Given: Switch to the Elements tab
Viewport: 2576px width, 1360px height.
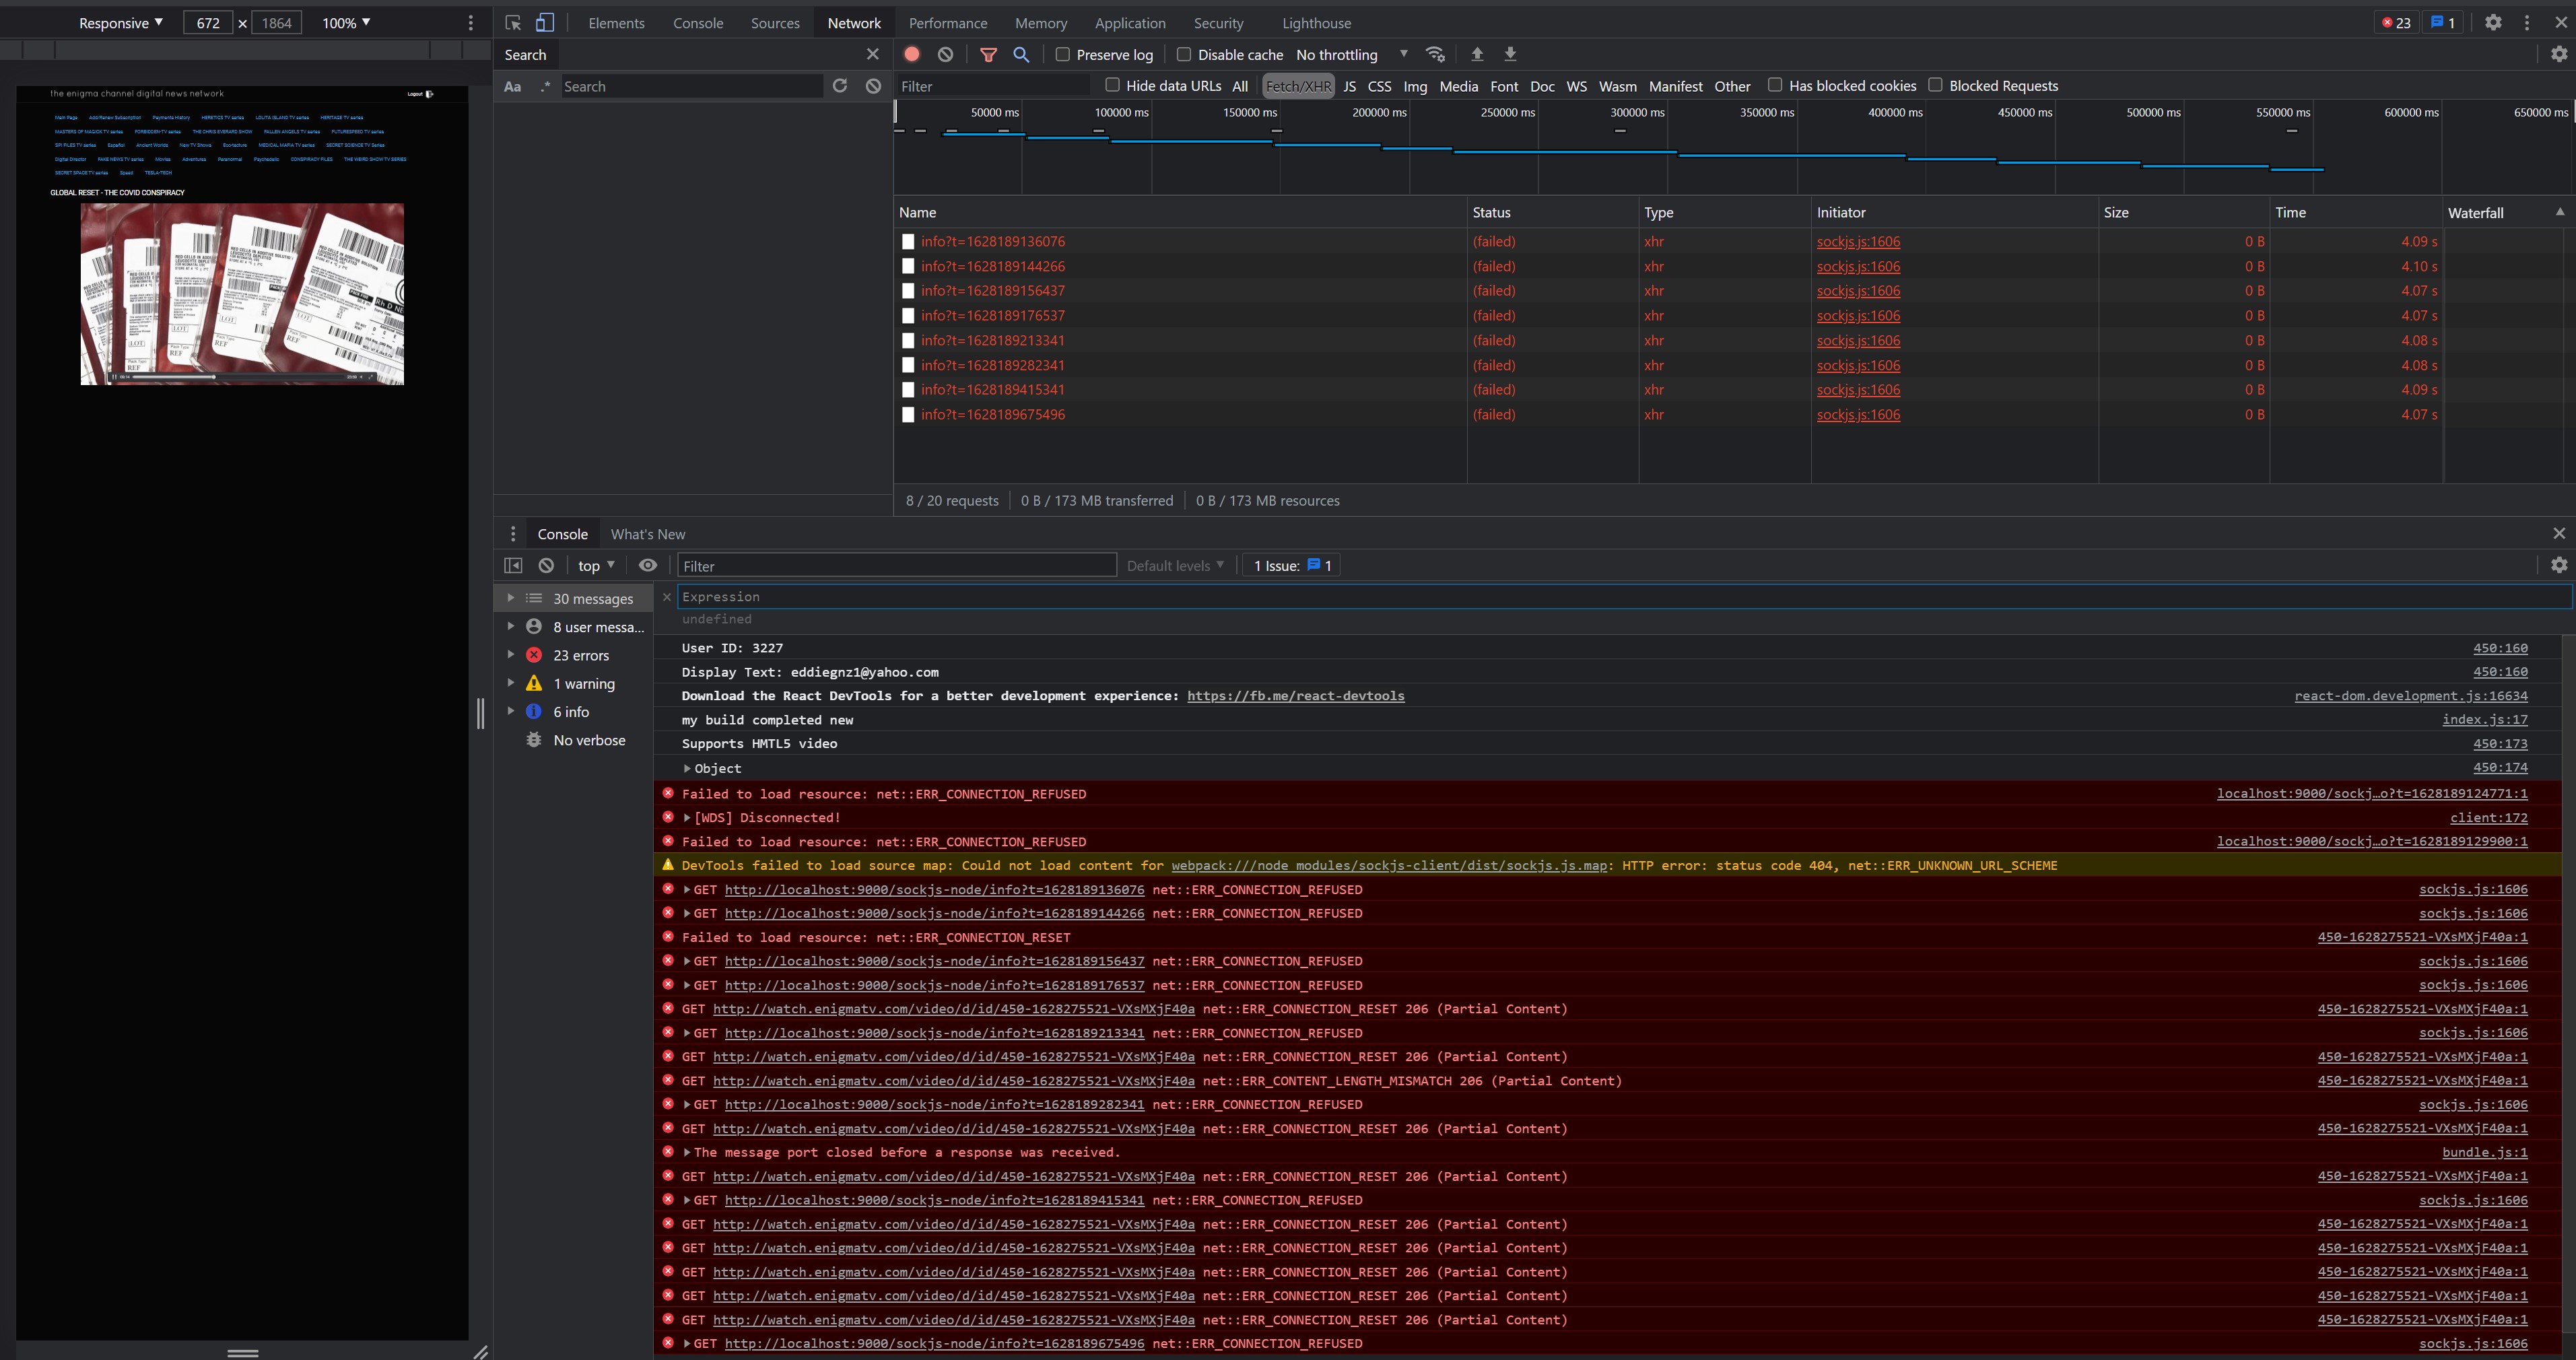Looking at the screenshot, I should [616, 22].
